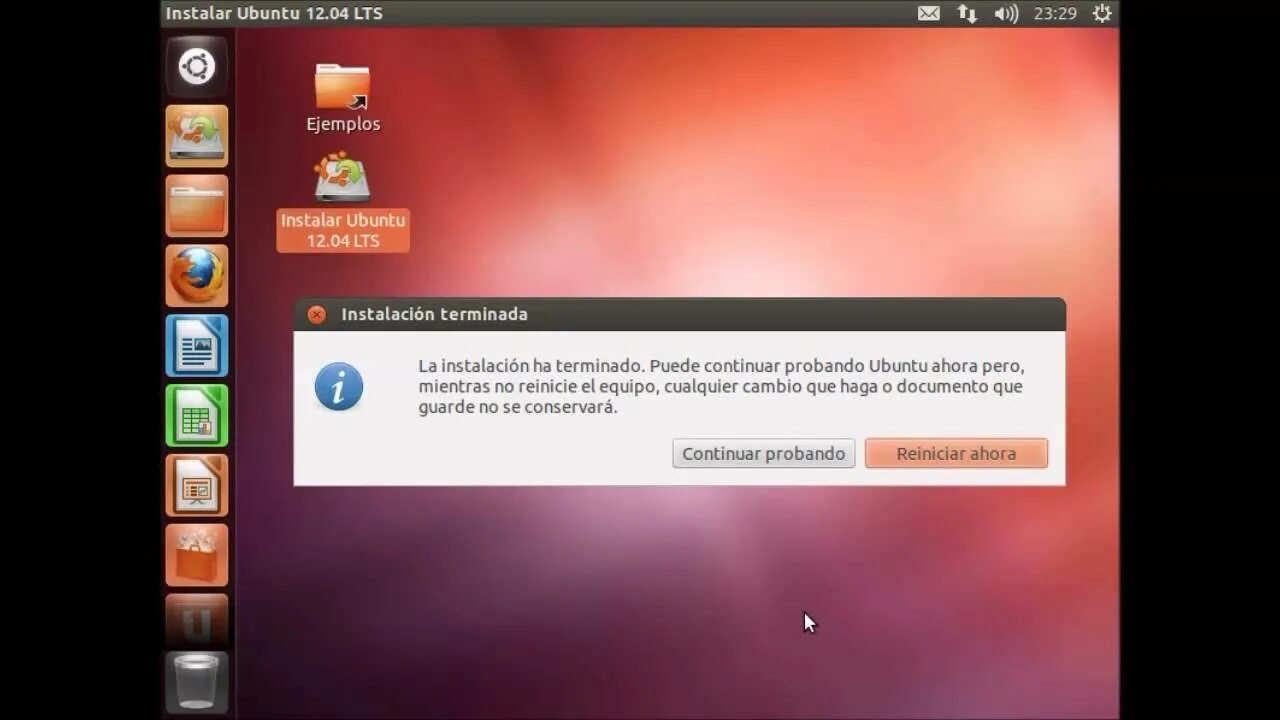Open the clock showing 23:29
The width and height of the screenshot is (1280, 720).
(x=1055, y=13)
